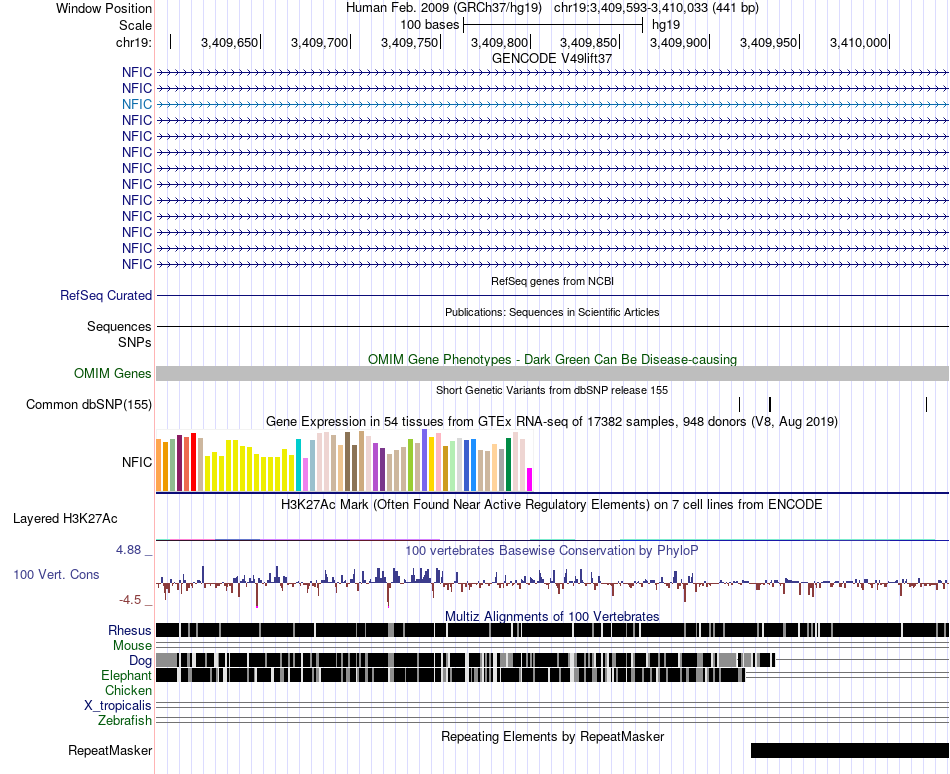Click the Scale label
The width and height of the screenshot is (950, 774).
tap(135, 25)
